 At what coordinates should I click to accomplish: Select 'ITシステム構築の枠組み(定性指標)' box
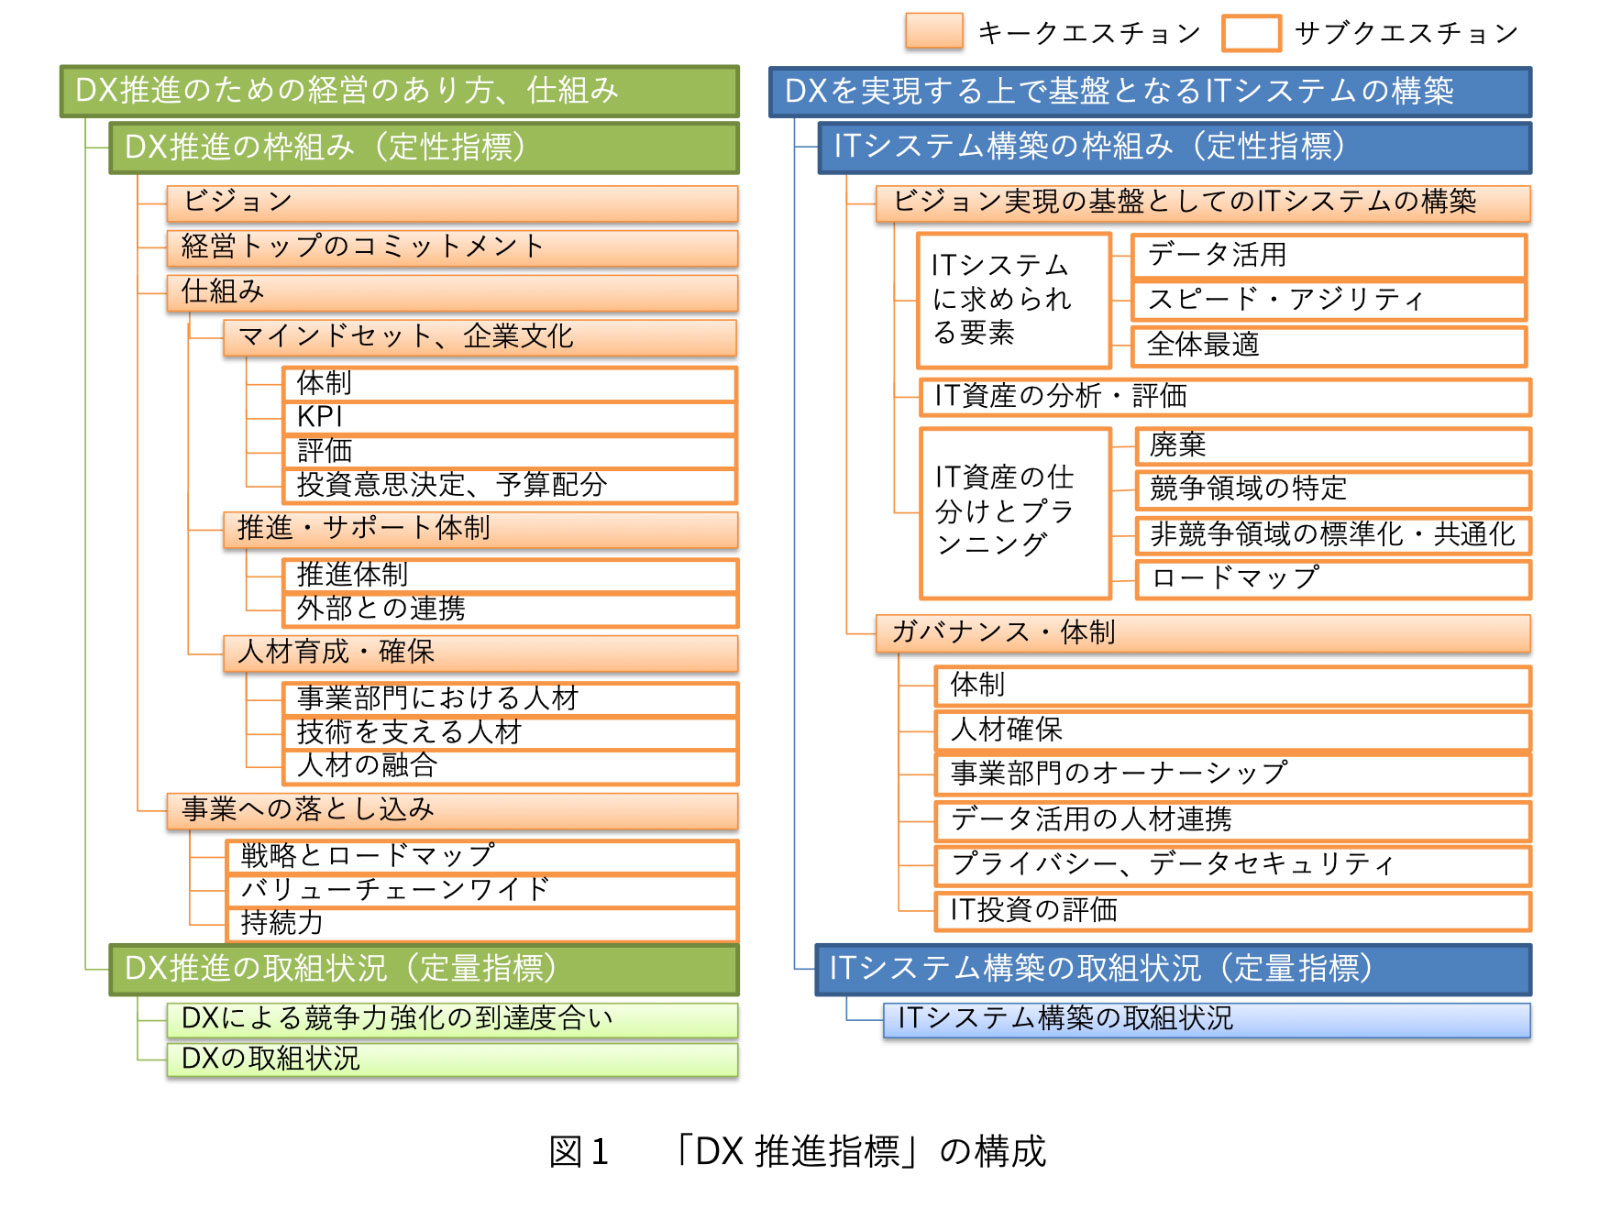[x=1175, y=148]
